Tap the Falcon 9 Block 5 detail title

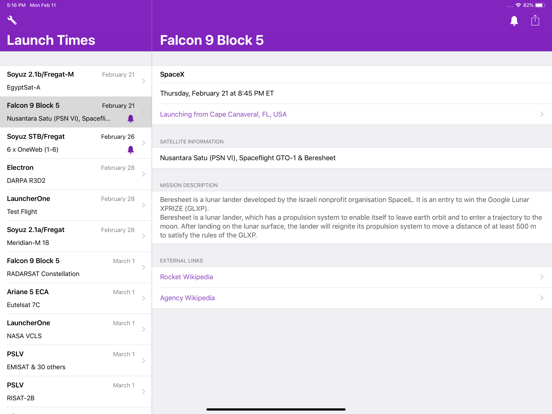(212, 40)
